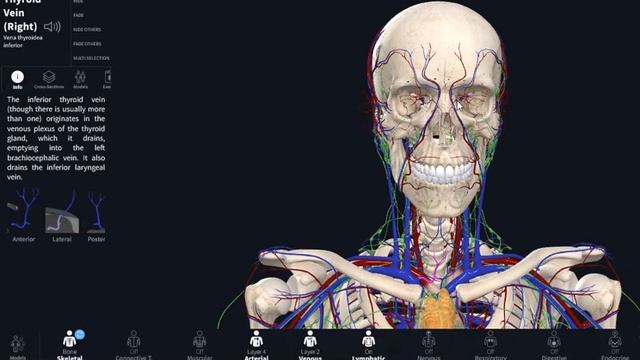The width and height of the screenshot is (640, 360).
Task: Turn on the Muscular system
Action: pos(200,345)
